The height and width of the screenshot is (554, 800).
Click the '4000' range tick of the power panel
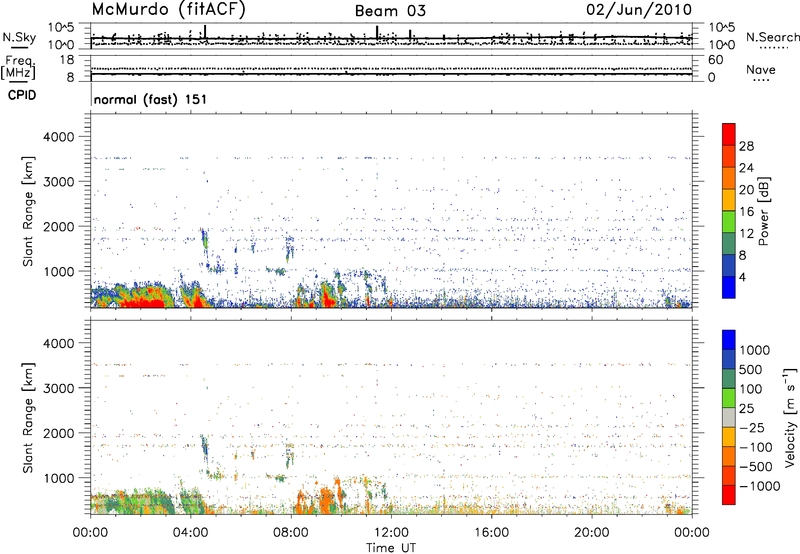[59, 137]
